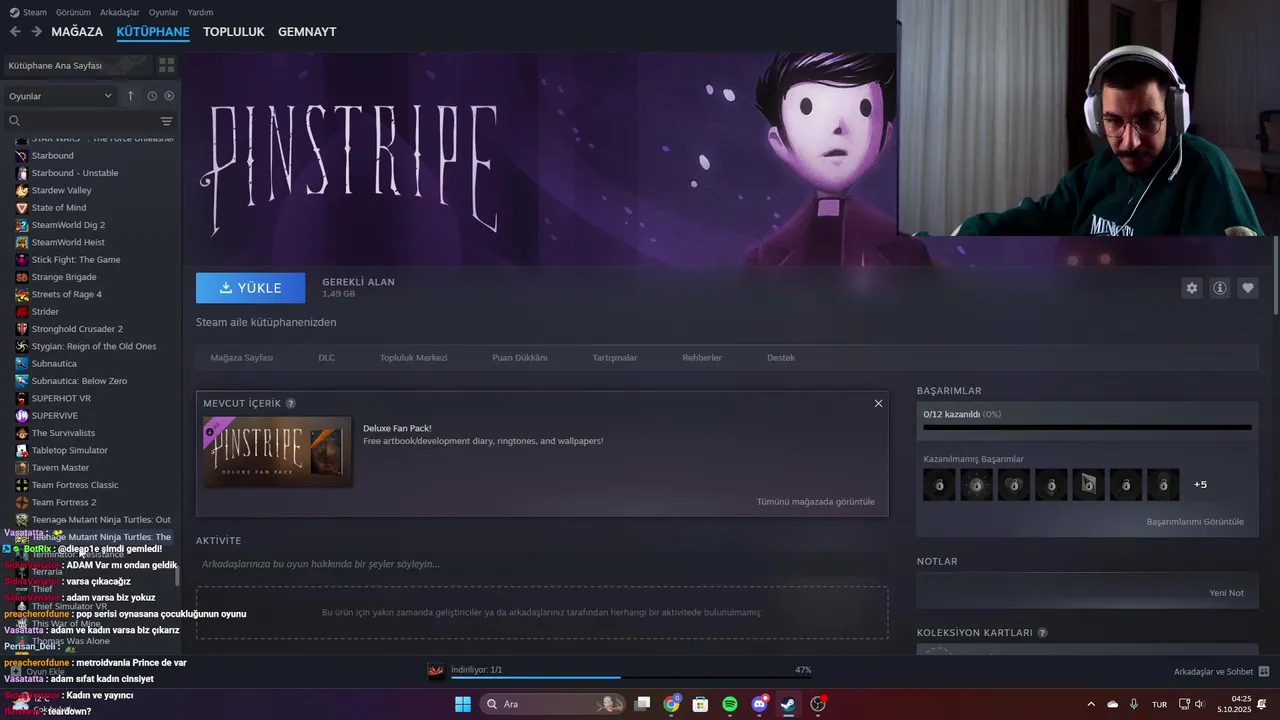Select Streets of Rage 4 in library

[x=66, y=294]
